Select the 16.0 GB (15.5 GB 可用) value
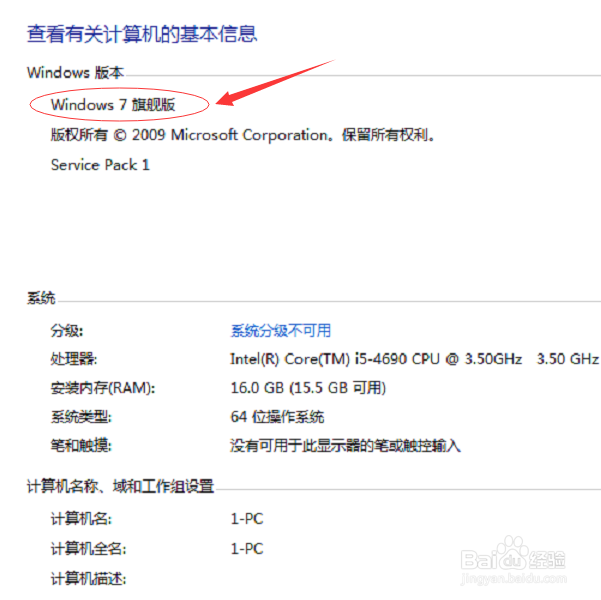The image size is (601, 600). coord(308,388)
